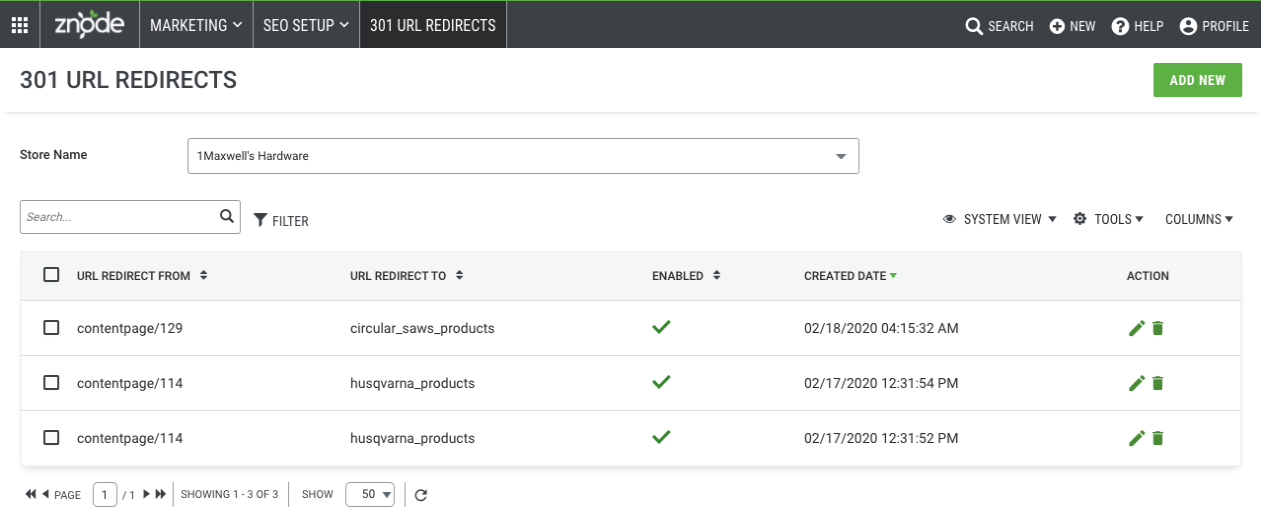This screenshot has width=1261, height=522.
Task: Click the refresh icon in the pagination bar
Action: click(x=421, y=495)
